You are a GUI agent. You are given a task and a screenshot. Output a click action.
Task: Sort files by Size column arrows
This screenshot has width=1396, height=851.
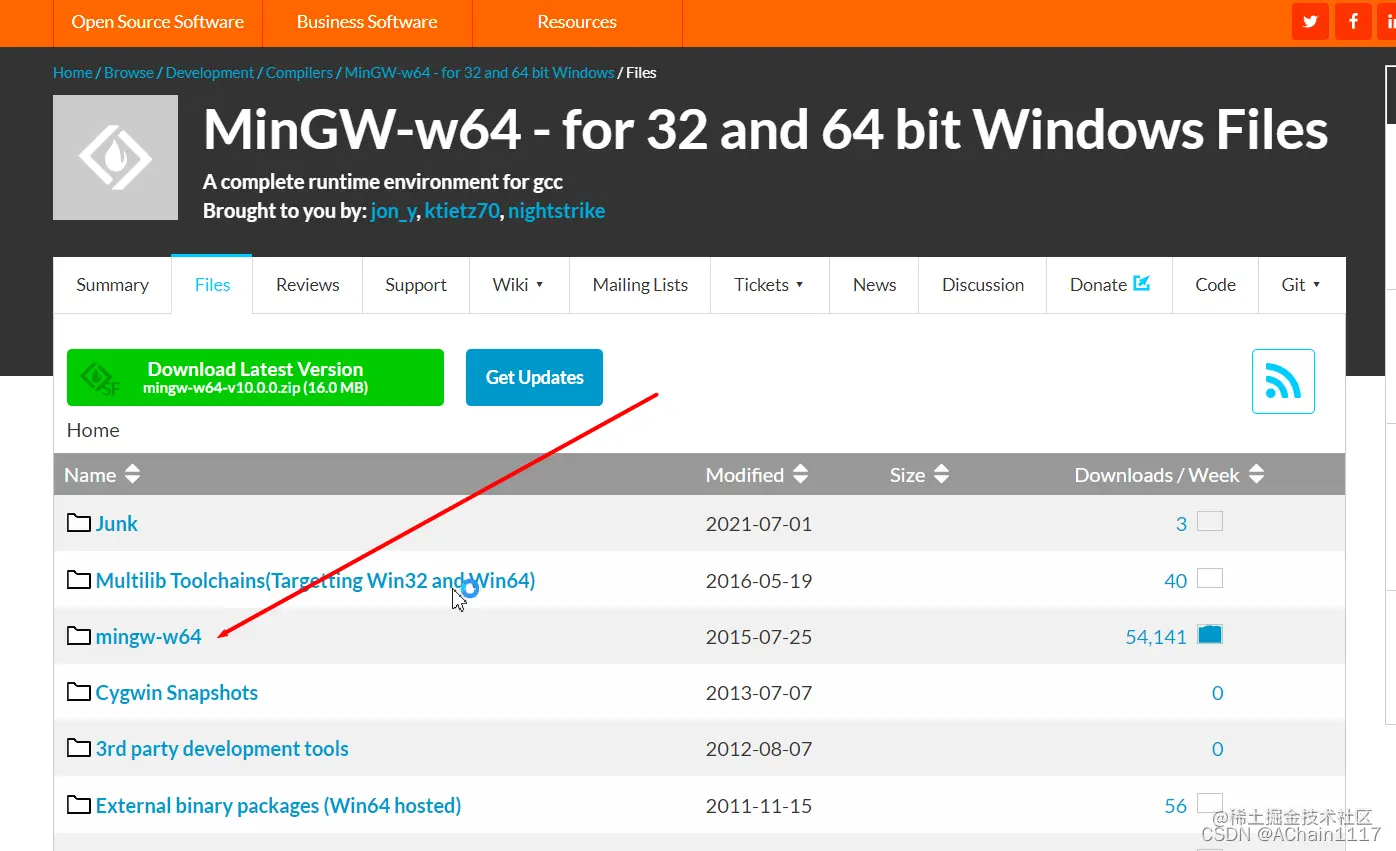point(941,475)
